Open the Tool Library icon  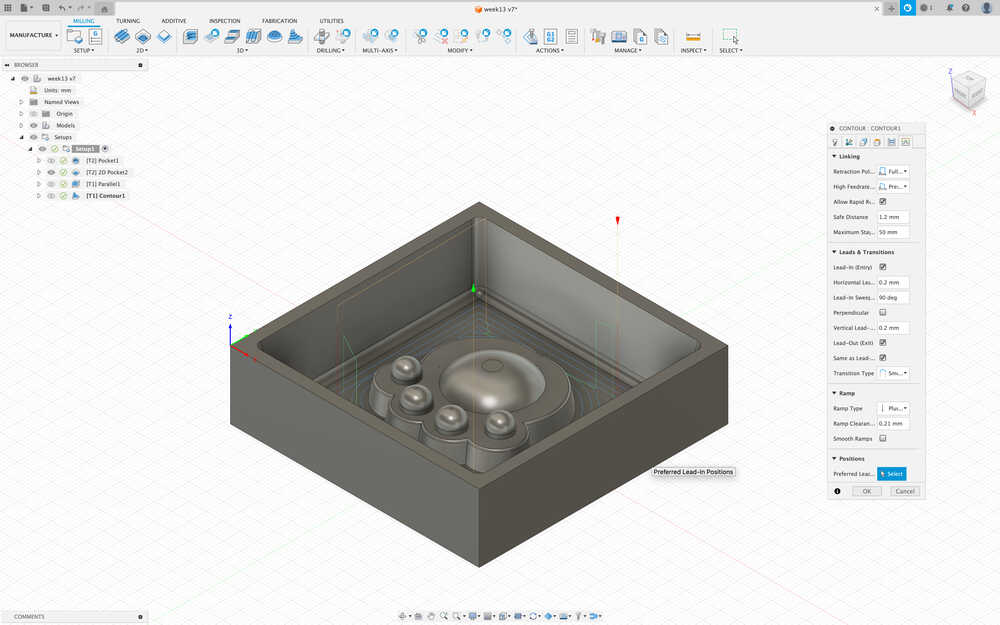click(598, 36)
